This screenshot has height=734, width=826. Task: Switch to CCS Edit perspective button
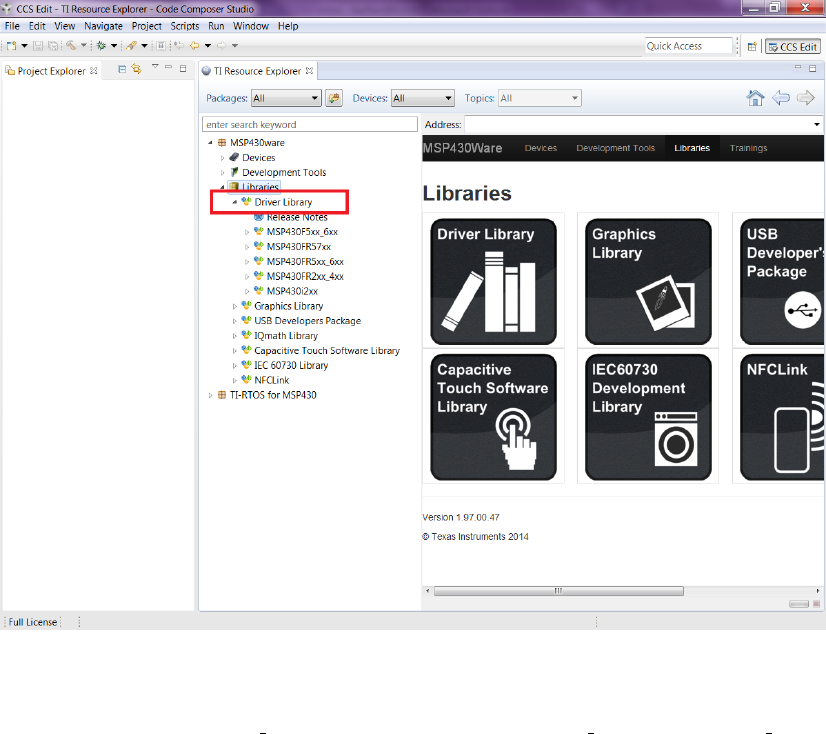(x=793, y=47)
